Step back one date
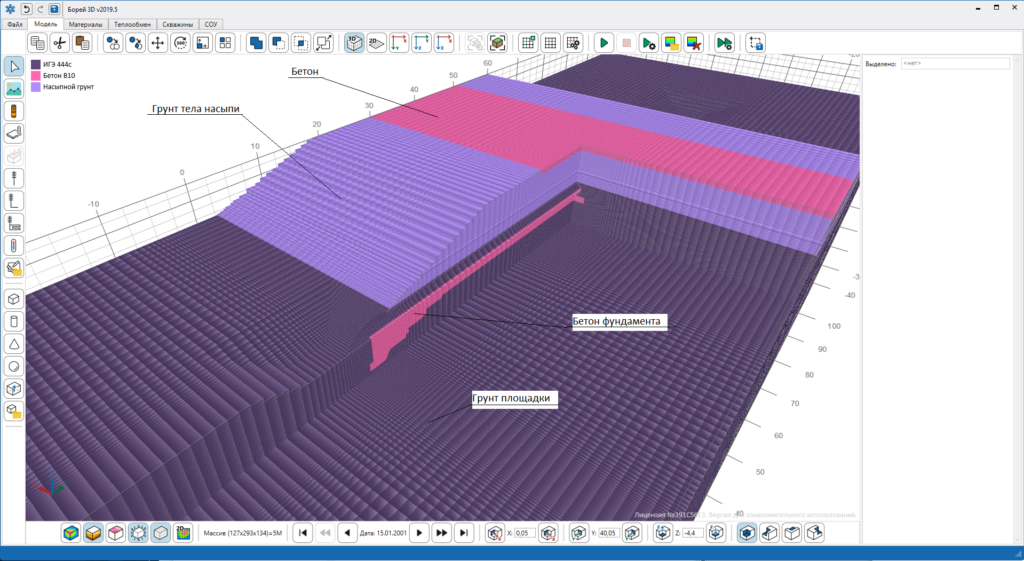This screenshot has height=561, width=1024. 347,533
